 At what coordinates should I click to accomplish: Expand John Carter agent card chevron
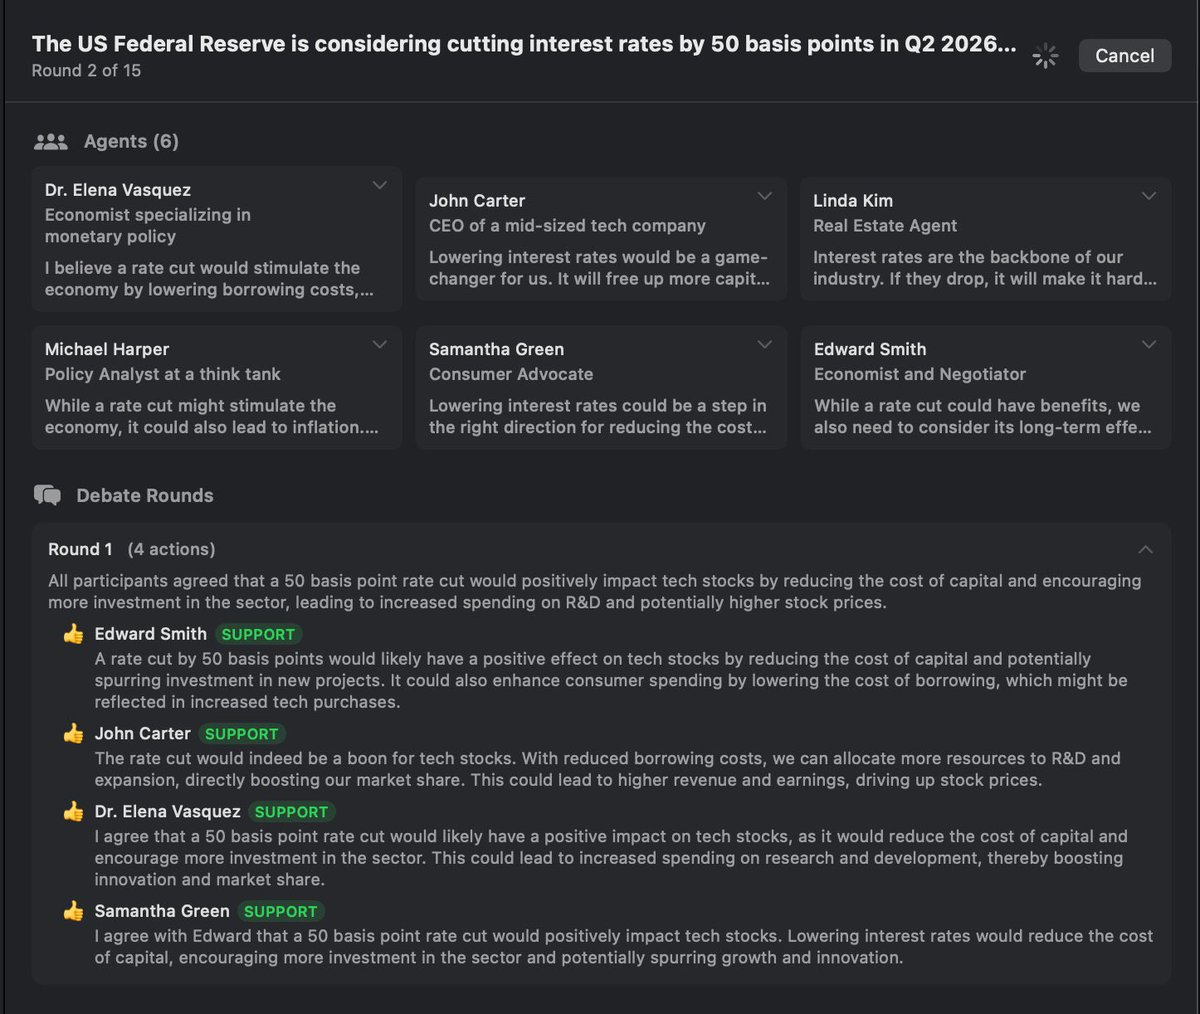tap(765, 196)
